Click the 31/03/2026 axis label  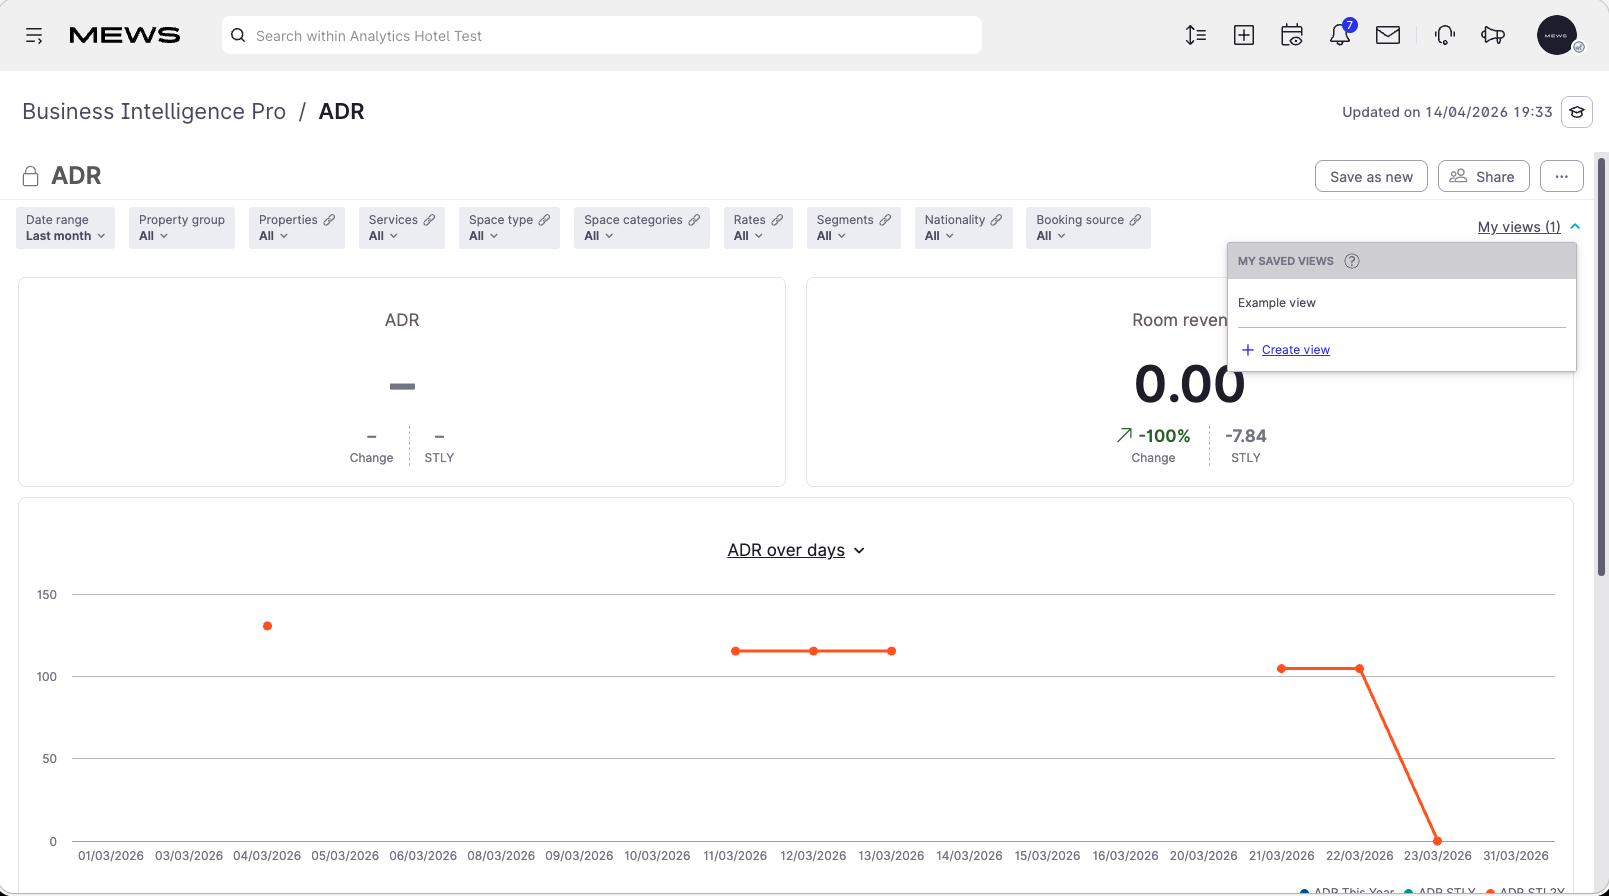[1516, 856]
